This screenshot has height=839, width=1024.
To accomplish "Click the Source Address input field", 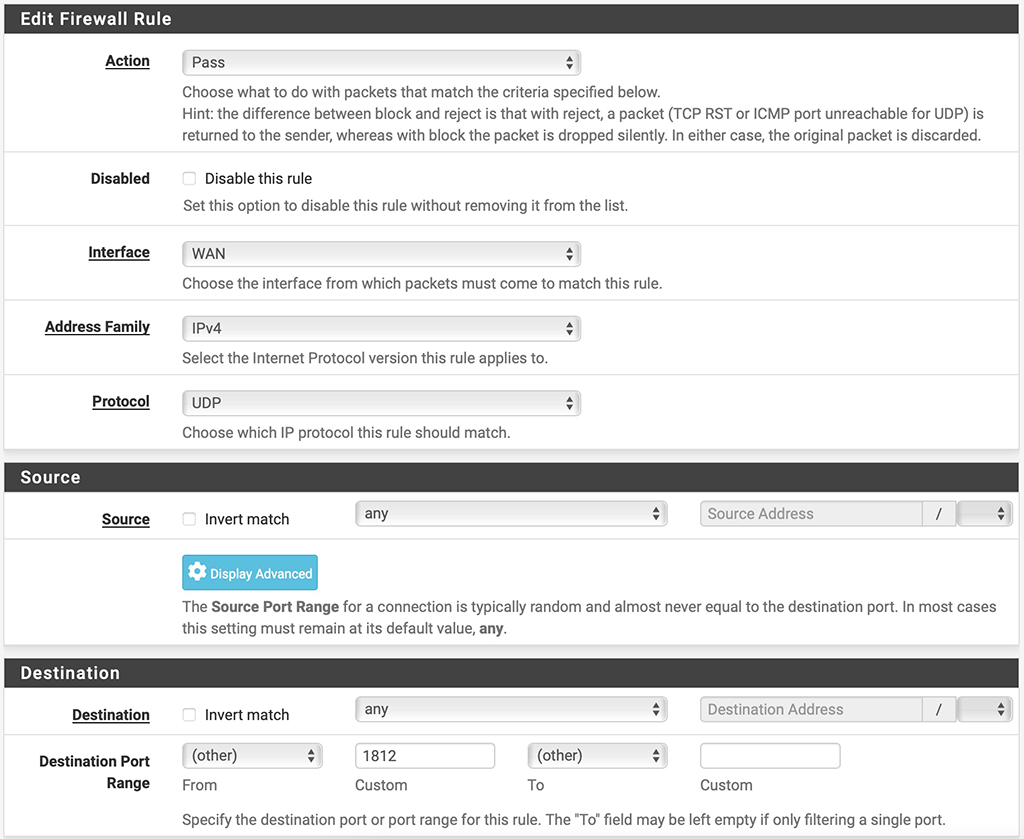I will [810, 513].
